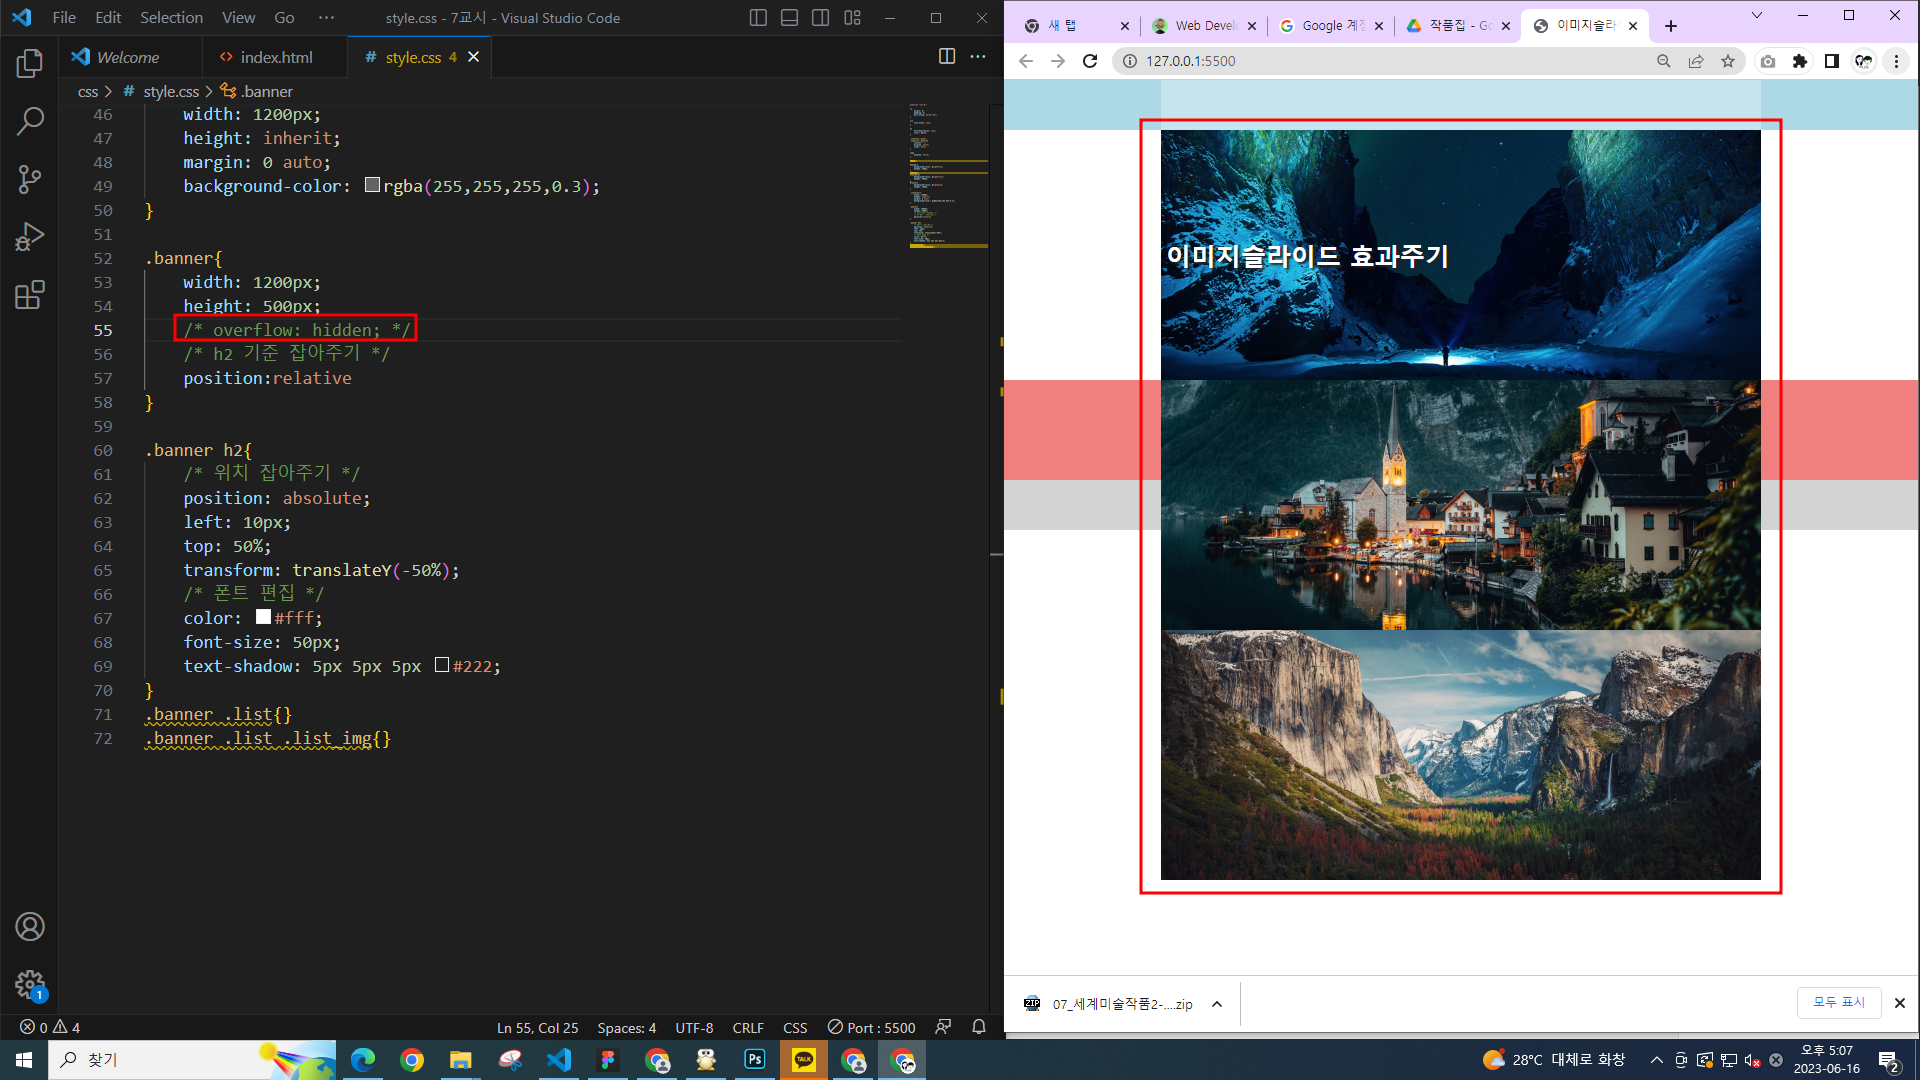Click the Port : 5500 Live Server button
1920x1080 pixels.
click(871, 1027)
